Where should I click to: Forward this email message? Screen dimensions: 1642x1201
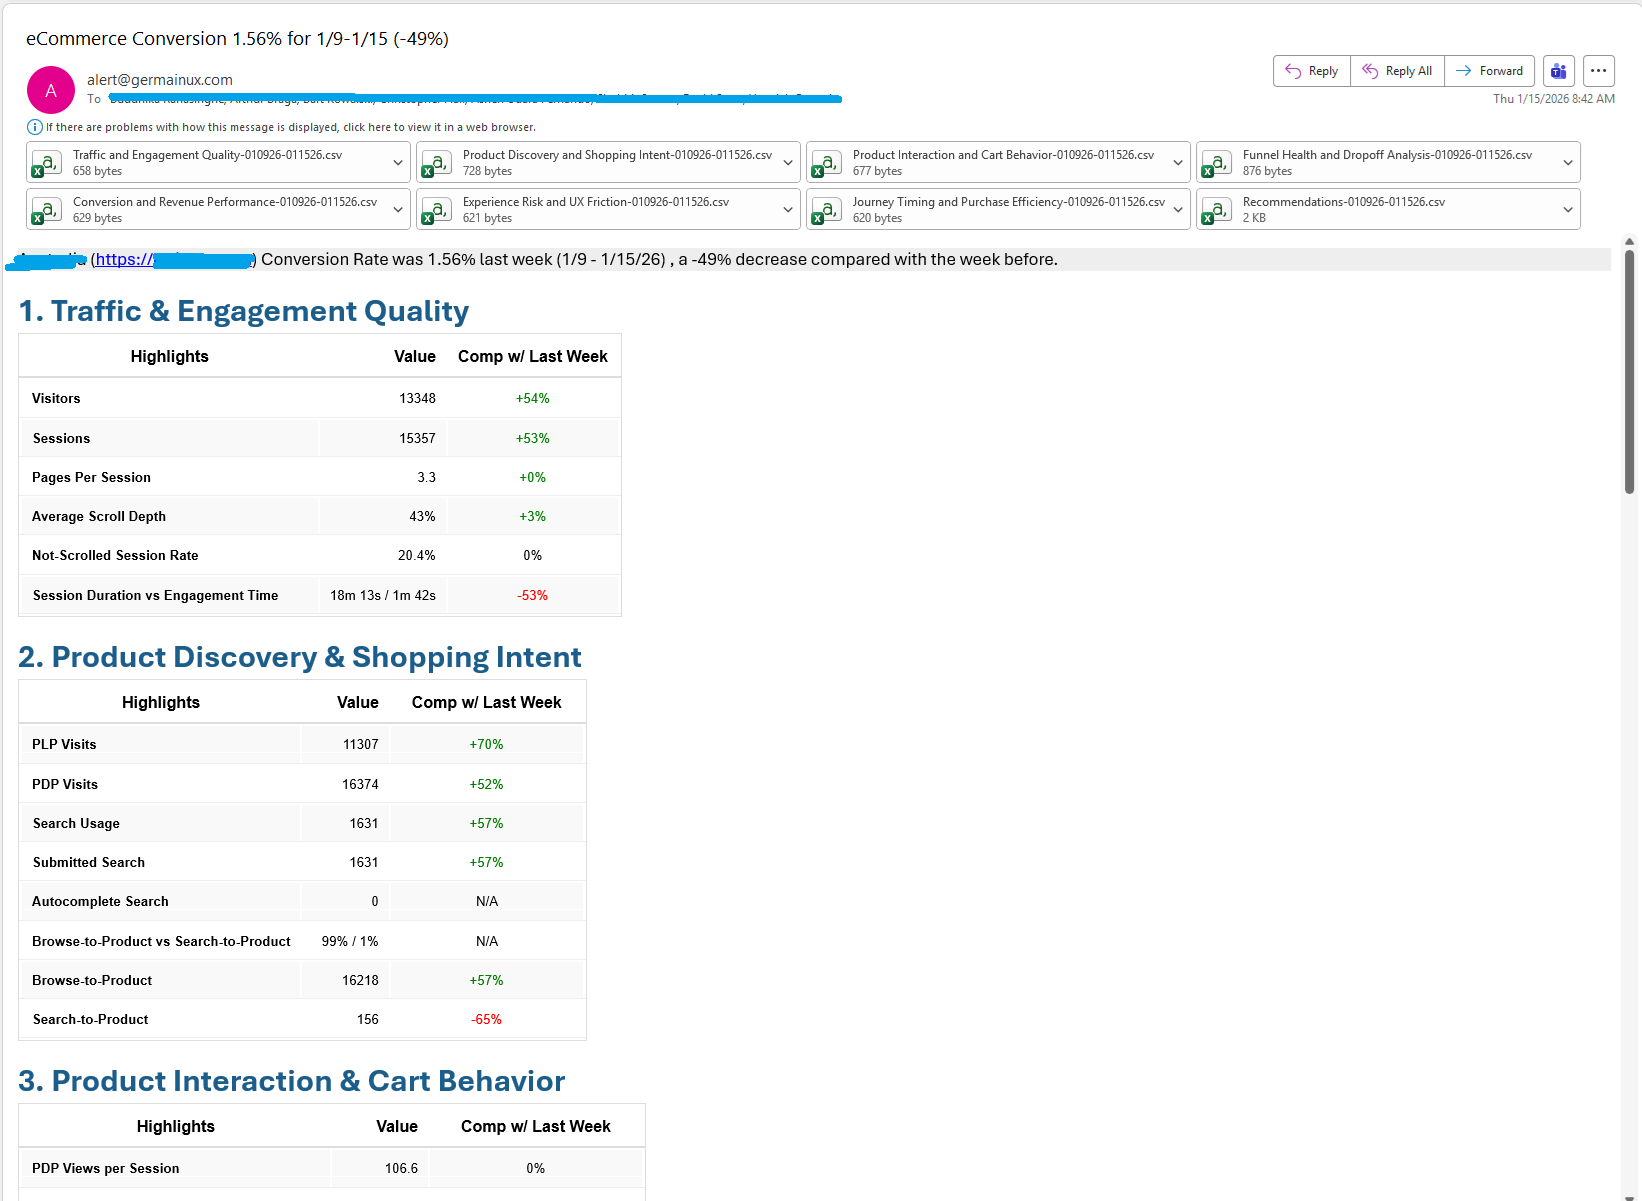pyautogui.click(x=1489, y=71)
